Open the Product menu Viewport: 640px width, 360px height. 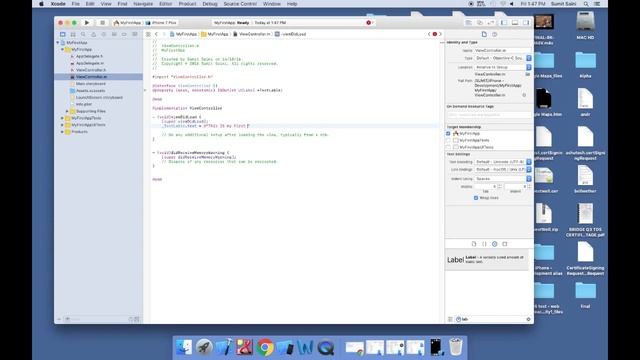(x=187, y=4)
